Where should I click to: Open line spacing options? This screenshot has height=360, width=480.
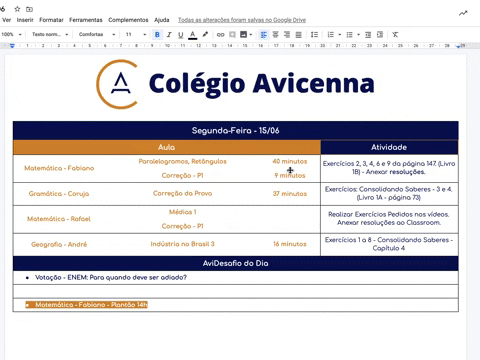click(314, 35)
